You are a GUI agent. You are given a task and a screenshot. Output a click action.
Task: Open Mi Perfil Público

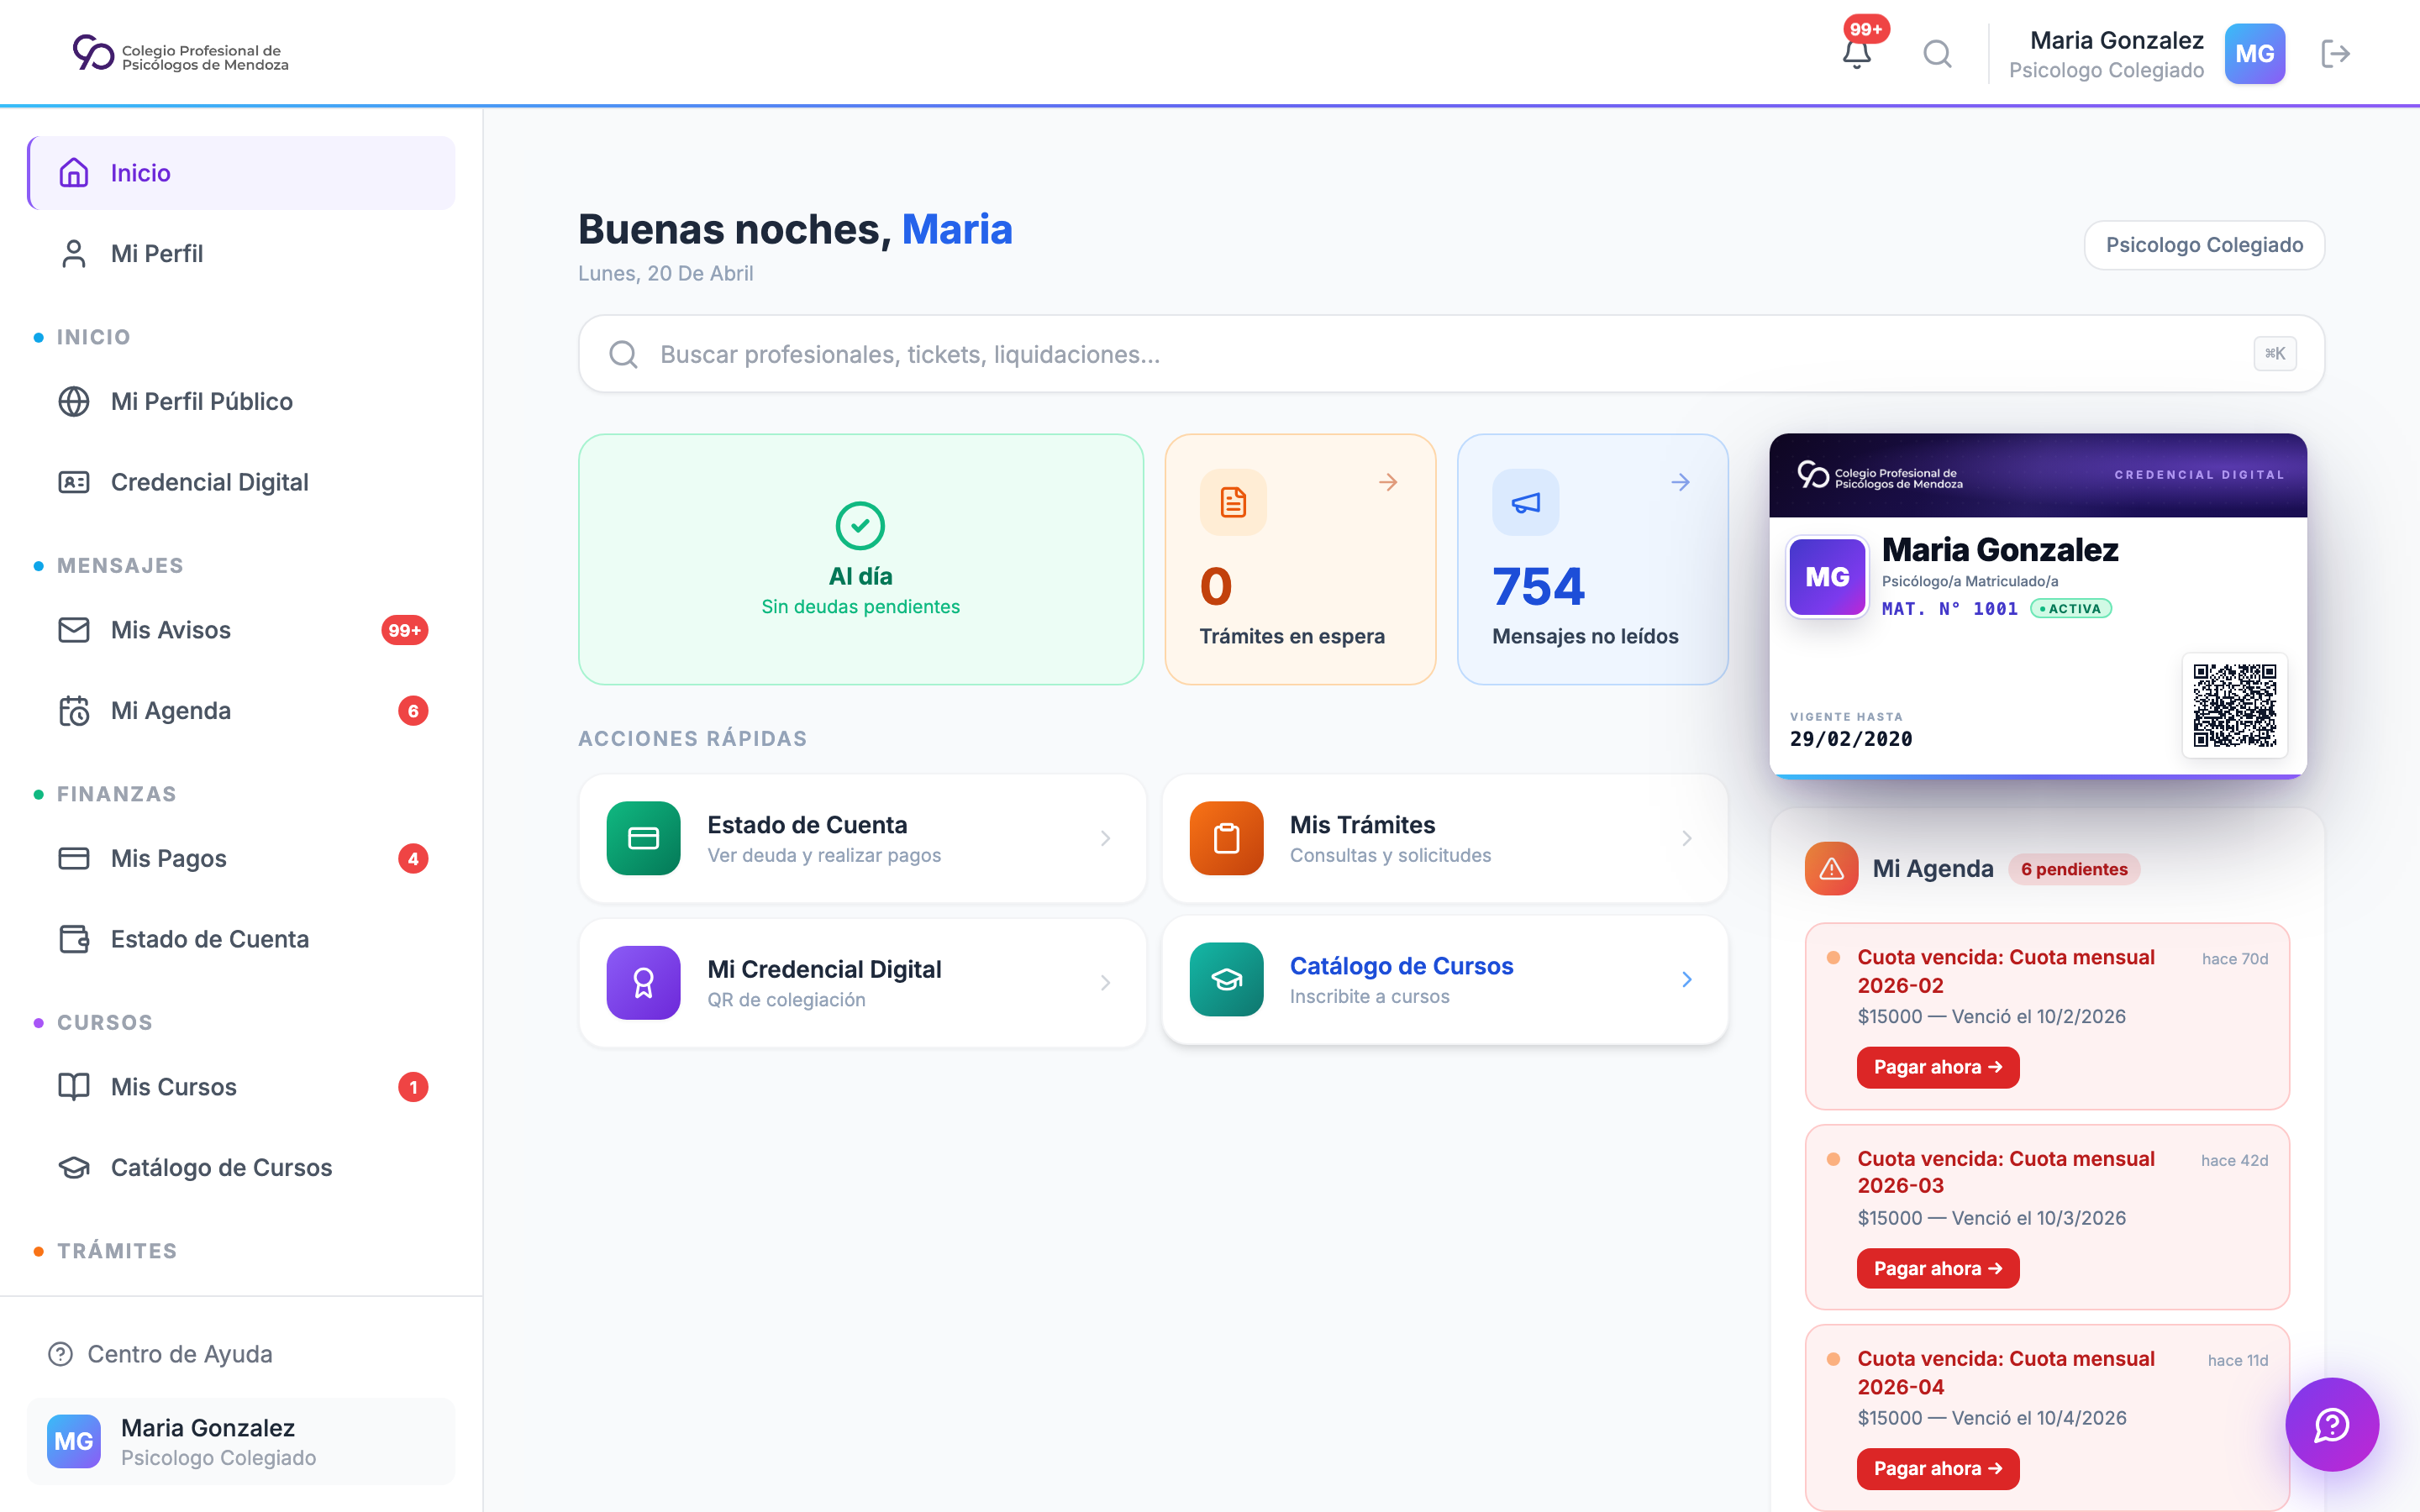tap(241, 402)
